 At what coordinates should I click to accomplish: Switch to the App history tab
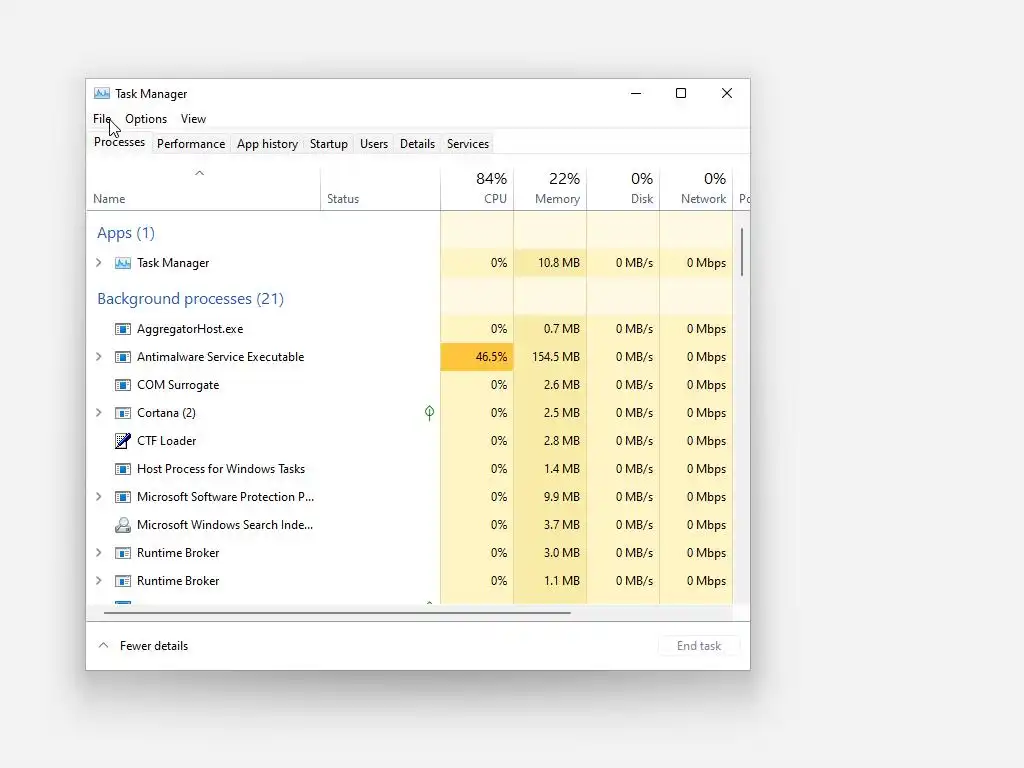click(x=267, y=144)
